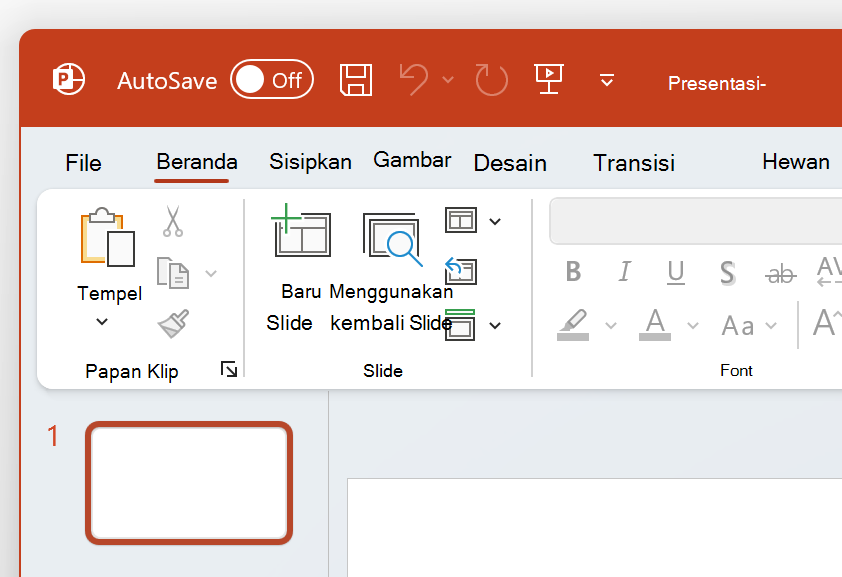Open the Change Case Aa dropdown arrow

click(771, 325)
